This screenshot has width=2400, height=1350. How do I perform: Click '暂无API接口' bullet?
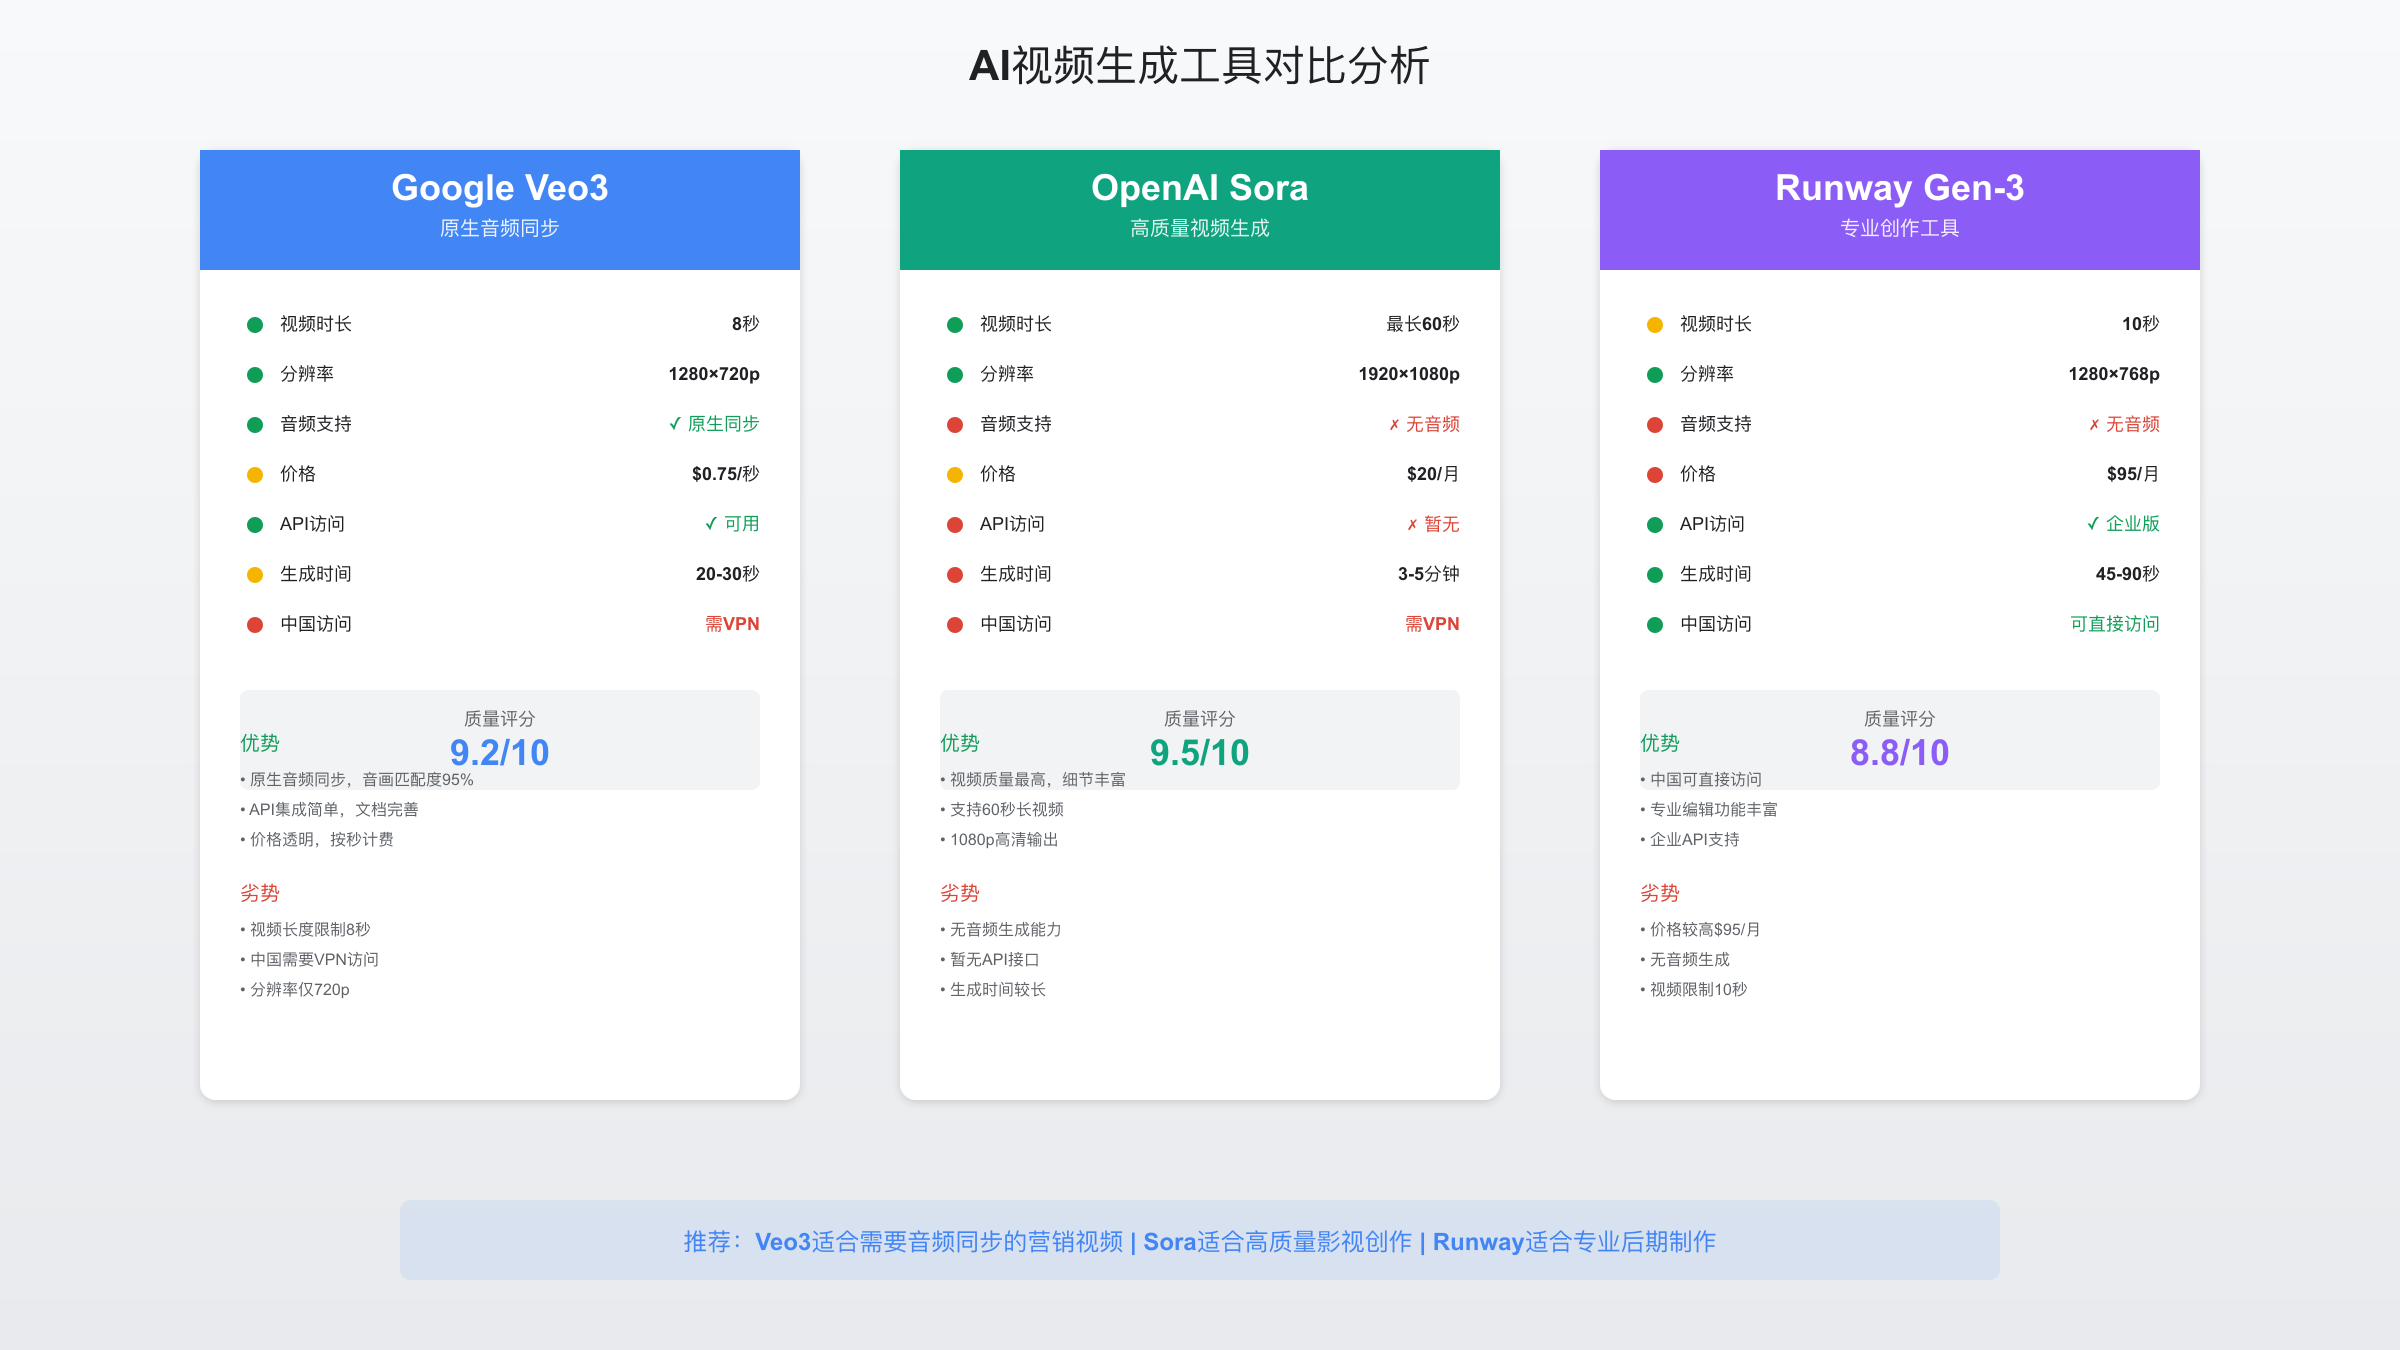click(x=990, y=960)
